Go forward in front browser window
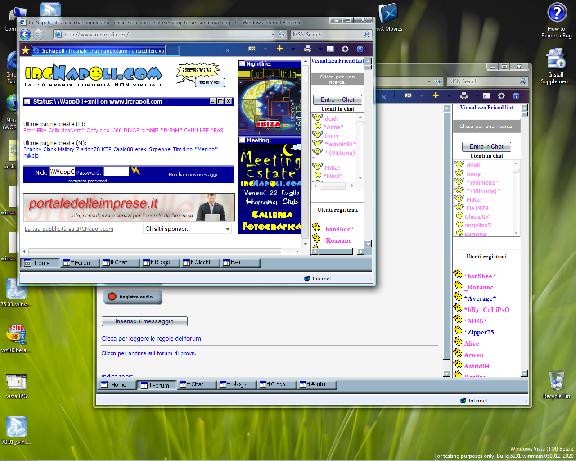This screenshot has width=576, height=461. pyautogui.click(x=37, y=35)
